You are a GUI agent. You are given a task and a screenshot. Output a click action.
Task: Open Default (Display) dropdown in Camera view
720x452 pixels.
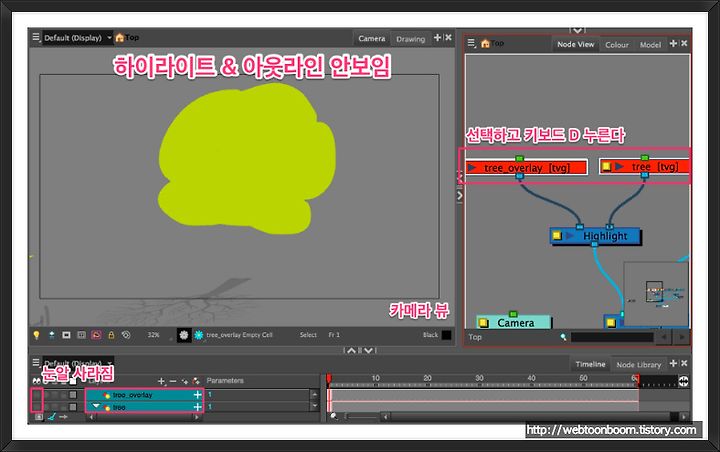78,38
